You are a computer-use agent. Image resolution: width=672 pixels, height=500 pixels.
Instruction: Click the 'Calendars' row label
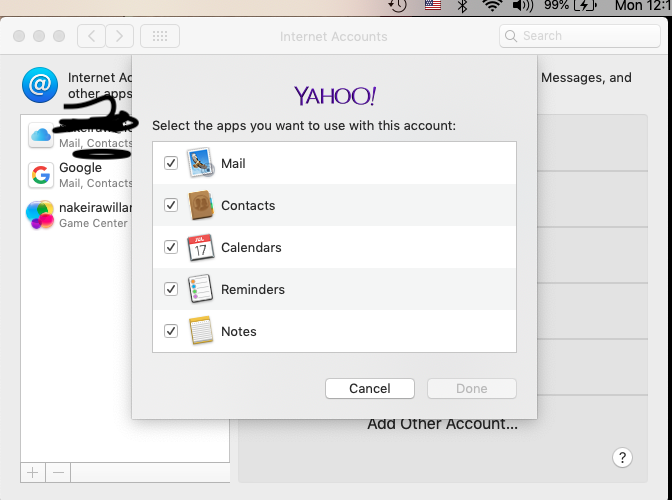251,248
